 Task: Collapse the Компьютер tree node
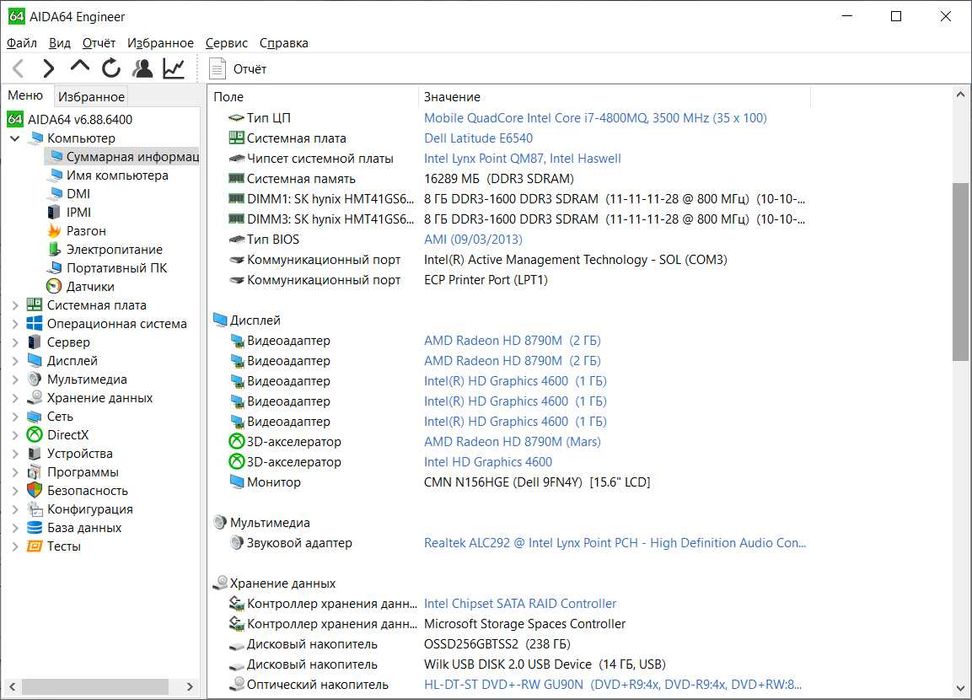pyautogui.click(x=15, y=138)
